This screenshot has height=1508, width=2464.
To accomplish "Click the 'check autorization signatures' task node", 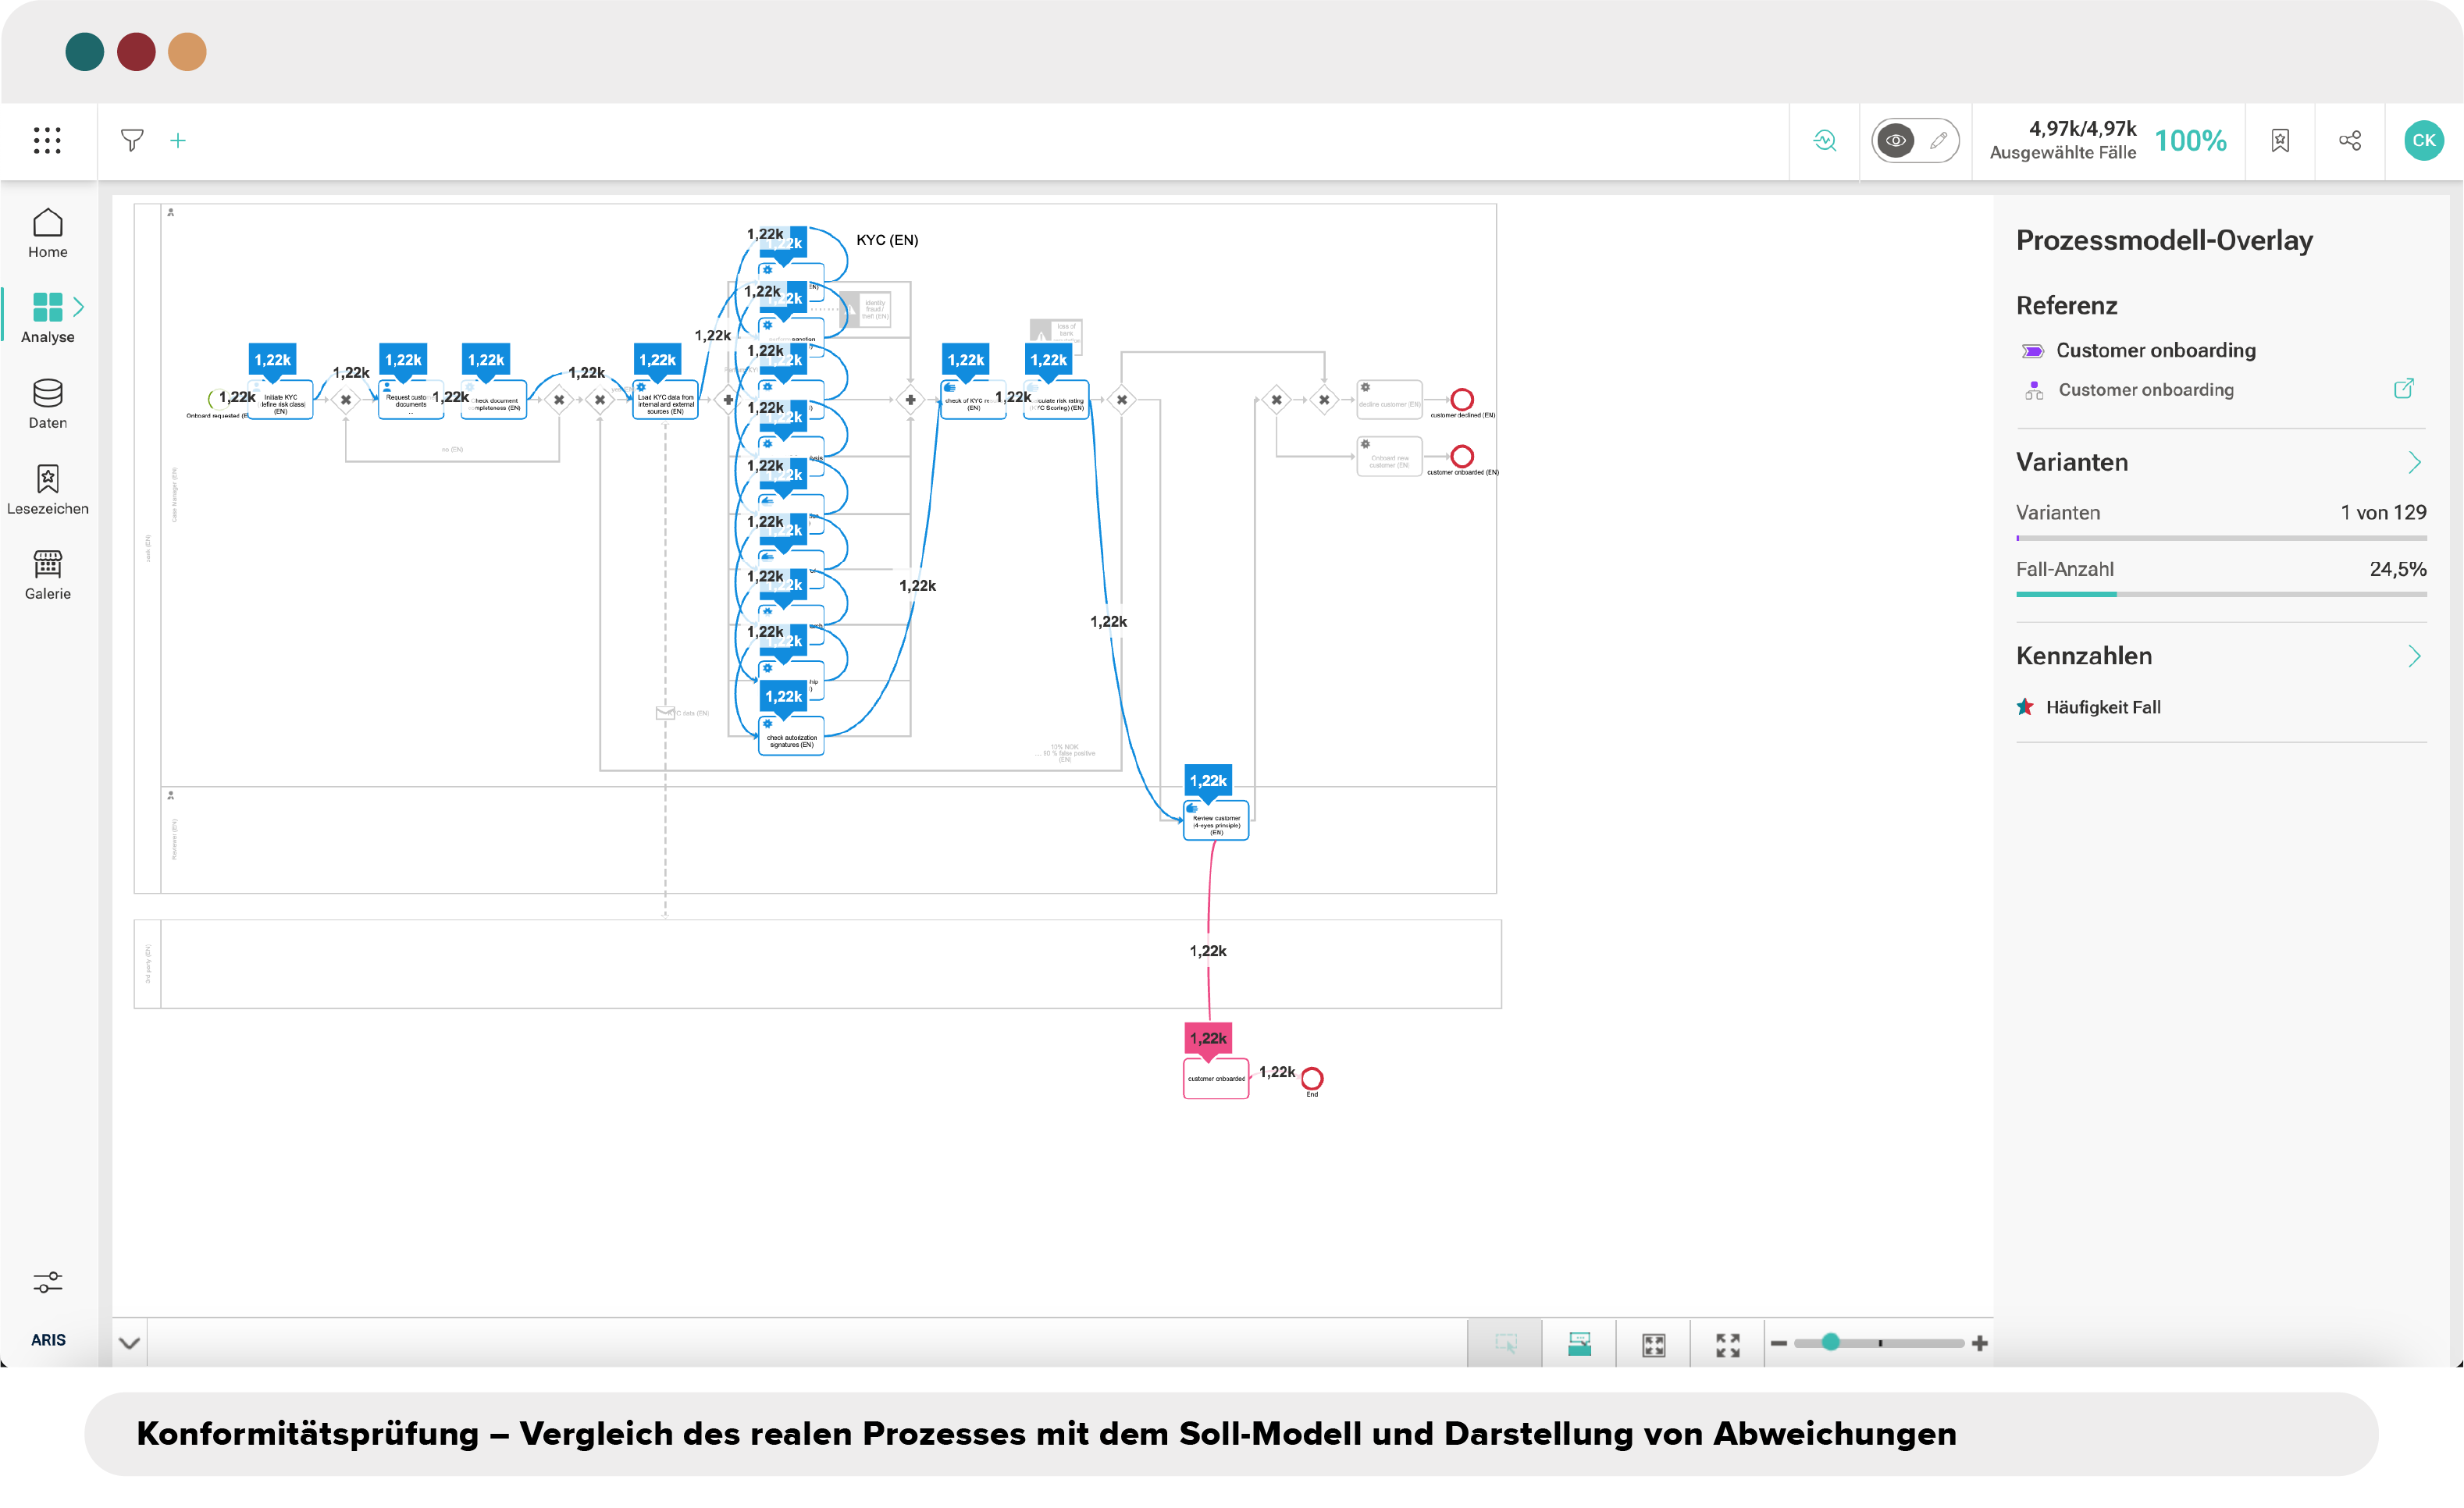I will click(x=791, y=737).
